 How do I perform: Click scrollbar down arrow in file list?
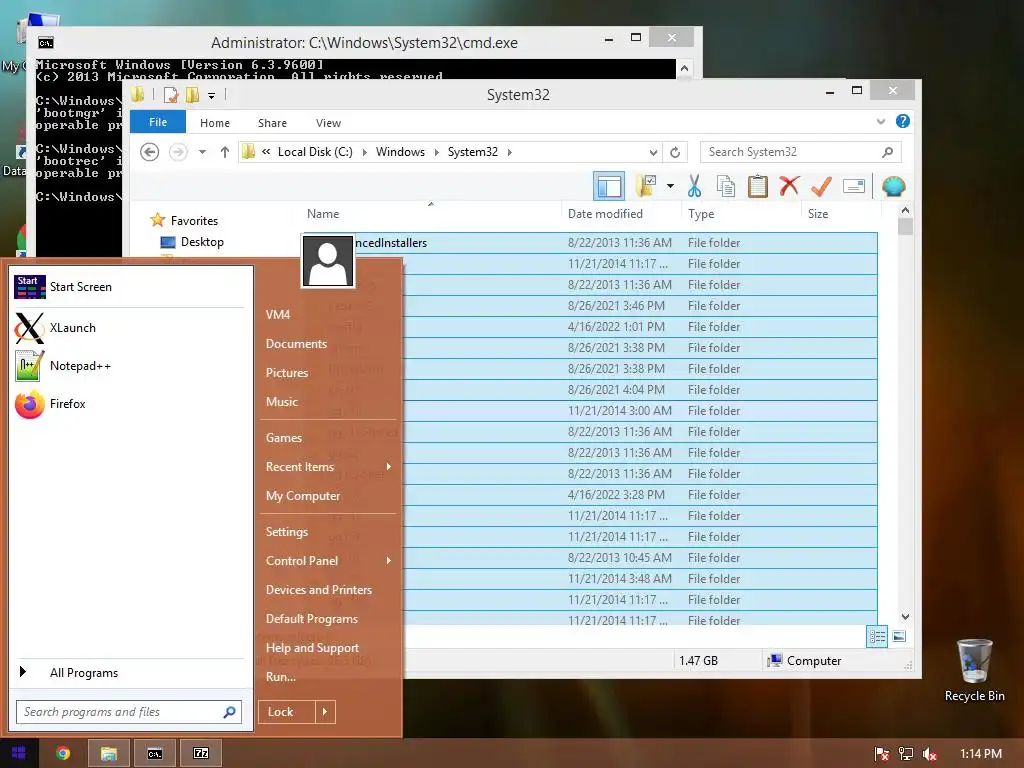click(905, 616)
